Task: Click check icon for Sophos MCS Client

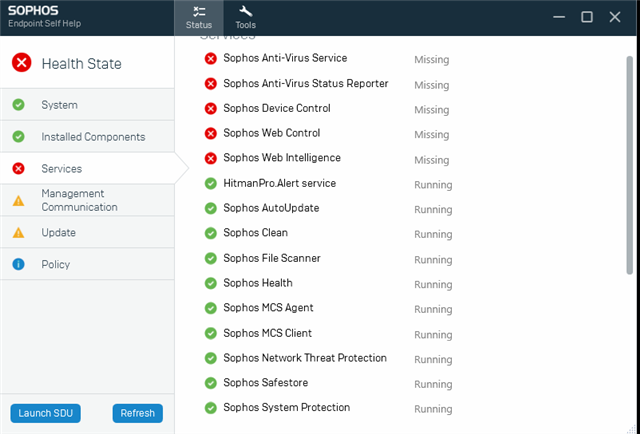Action: tap(211, 334)
